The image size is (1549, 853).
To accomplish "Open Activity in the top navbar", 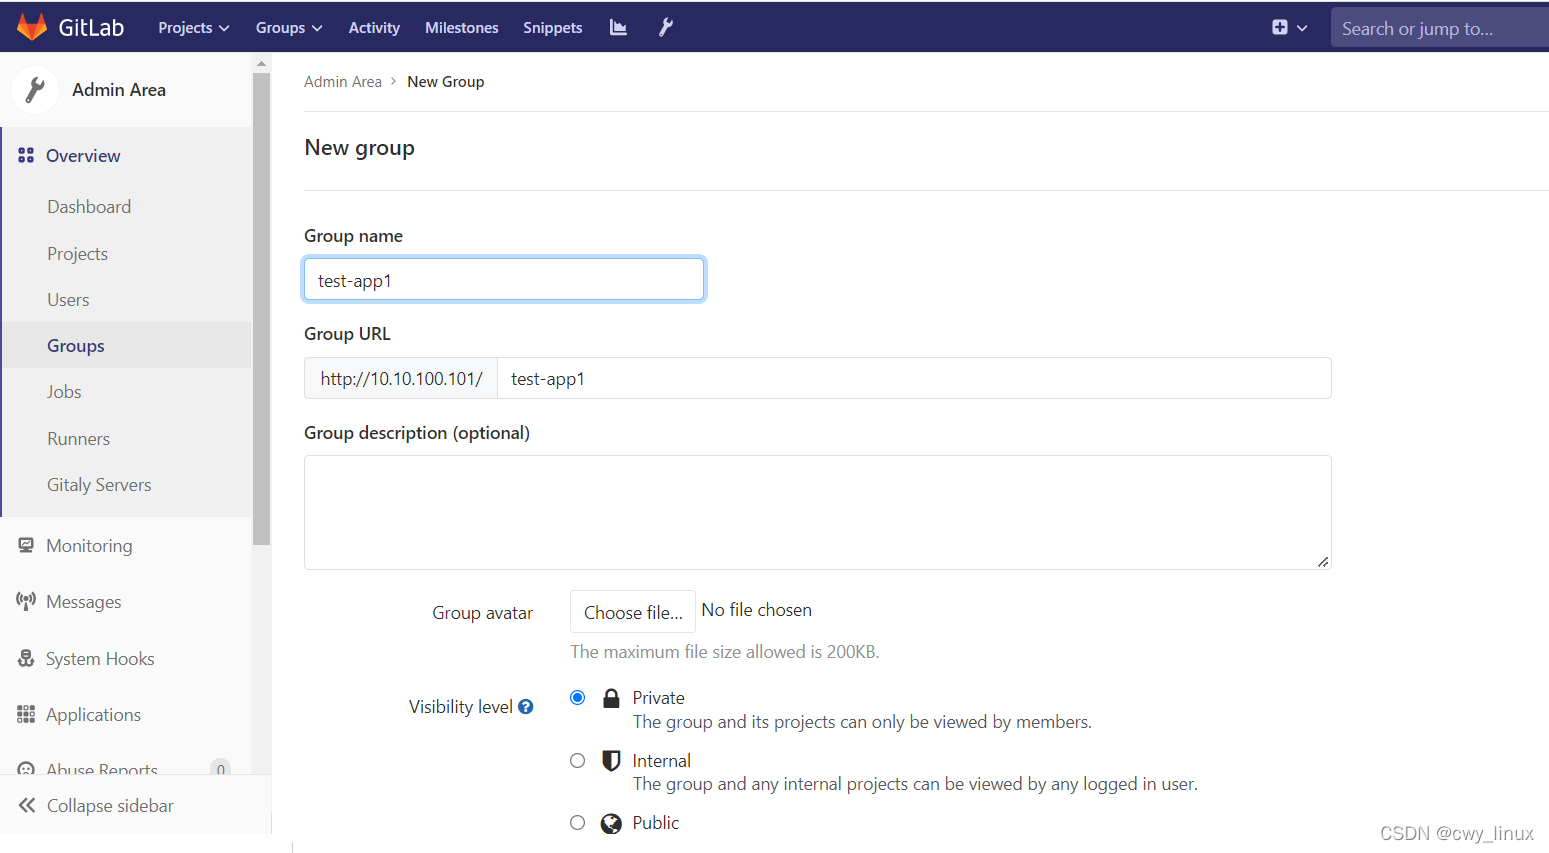I will pos(374,28).
